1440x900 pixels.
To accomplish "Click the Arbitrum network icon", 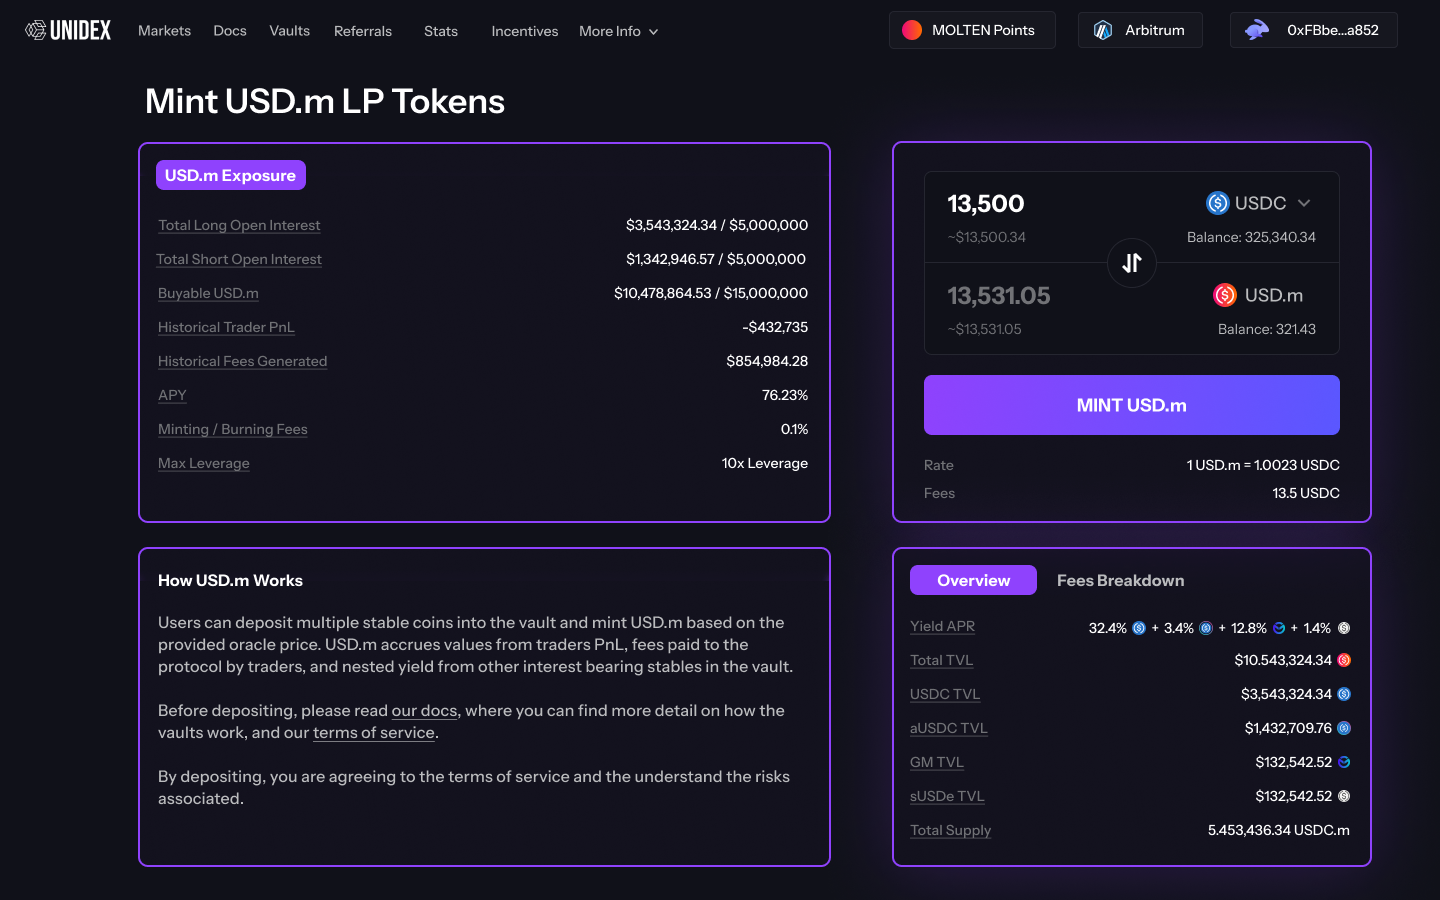I will (1103, 30).
